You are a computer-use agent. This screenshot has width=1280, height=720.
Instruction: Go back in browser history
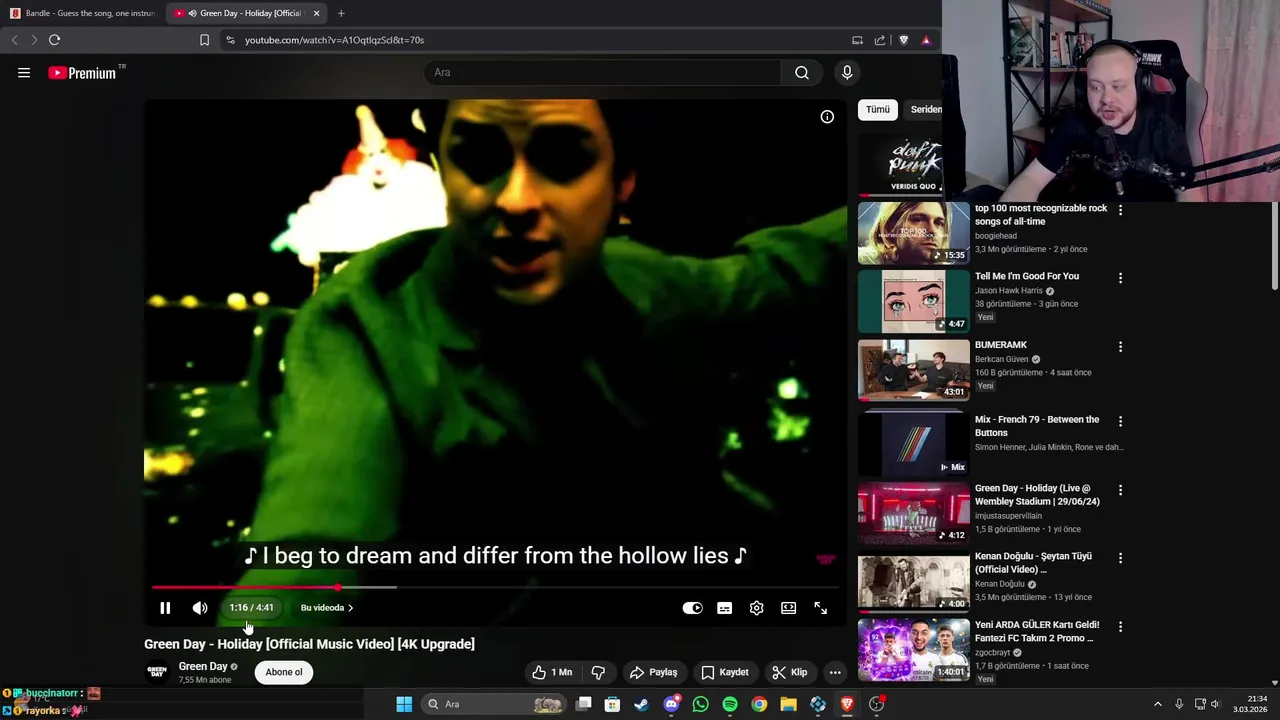pos(14,40)
